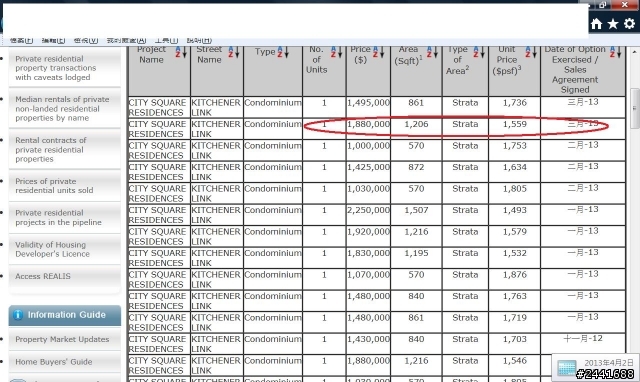
Task: Click the calendar icon beside 2013年4月2日
Action: click(x=567, y=368)
